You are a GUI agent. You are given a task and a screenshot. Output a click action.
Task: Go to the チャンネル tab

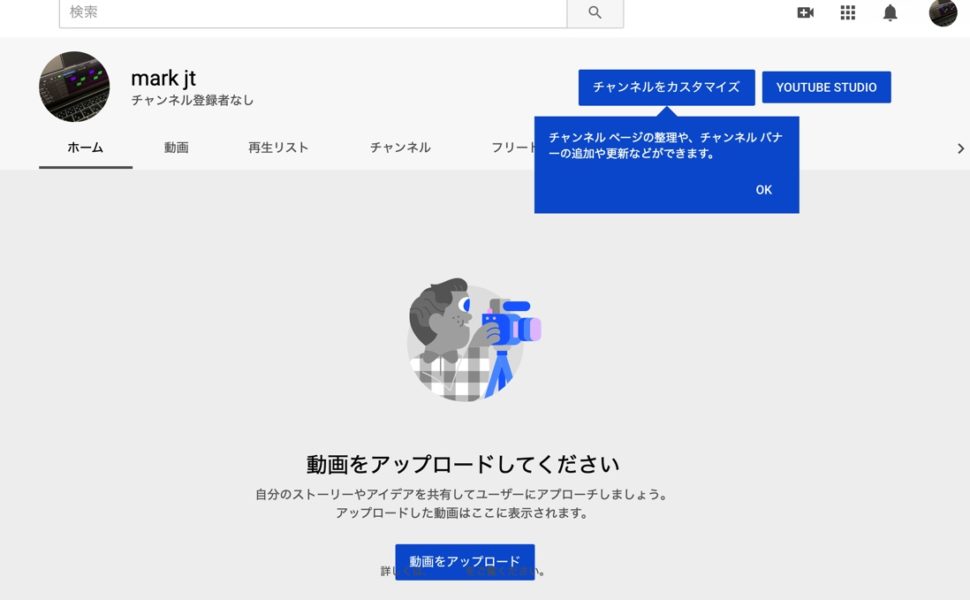coord(400,147)
